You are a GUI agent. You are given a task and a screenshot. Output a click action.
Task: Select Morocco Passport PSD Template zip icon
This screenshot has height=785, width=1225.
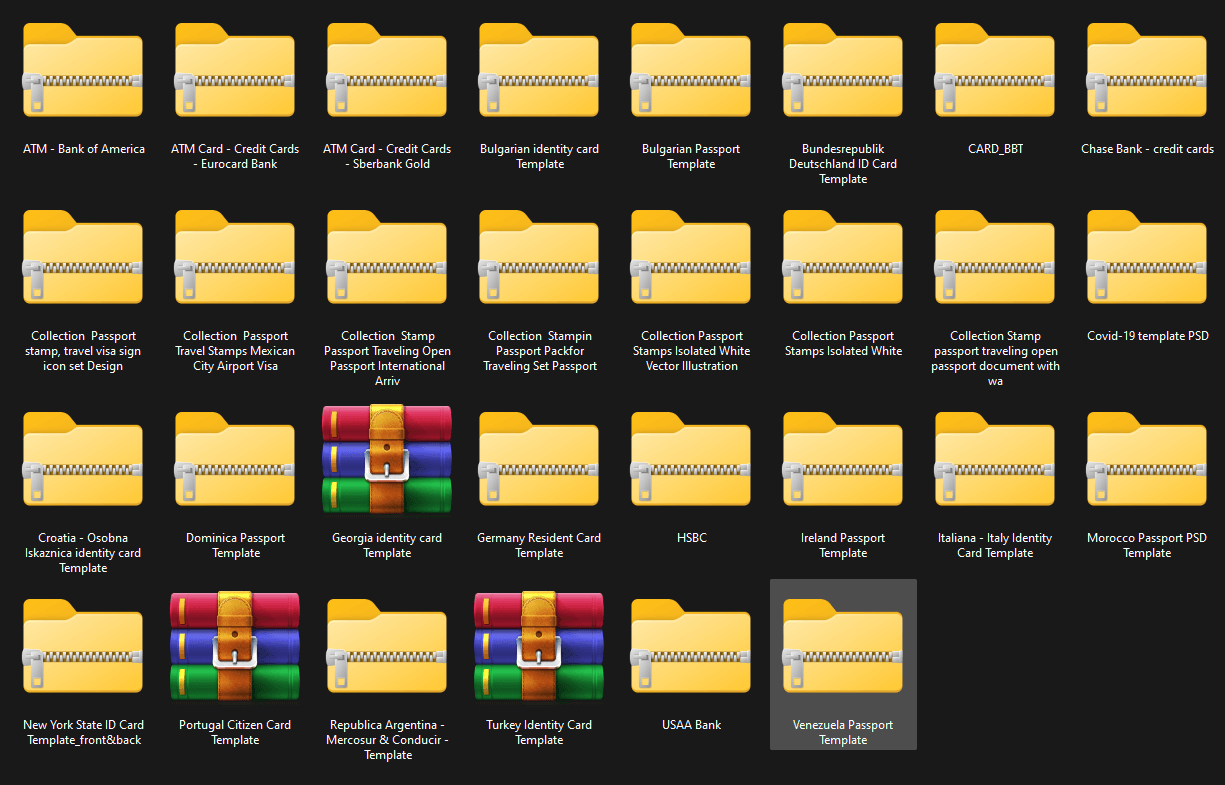[1147, 459]
